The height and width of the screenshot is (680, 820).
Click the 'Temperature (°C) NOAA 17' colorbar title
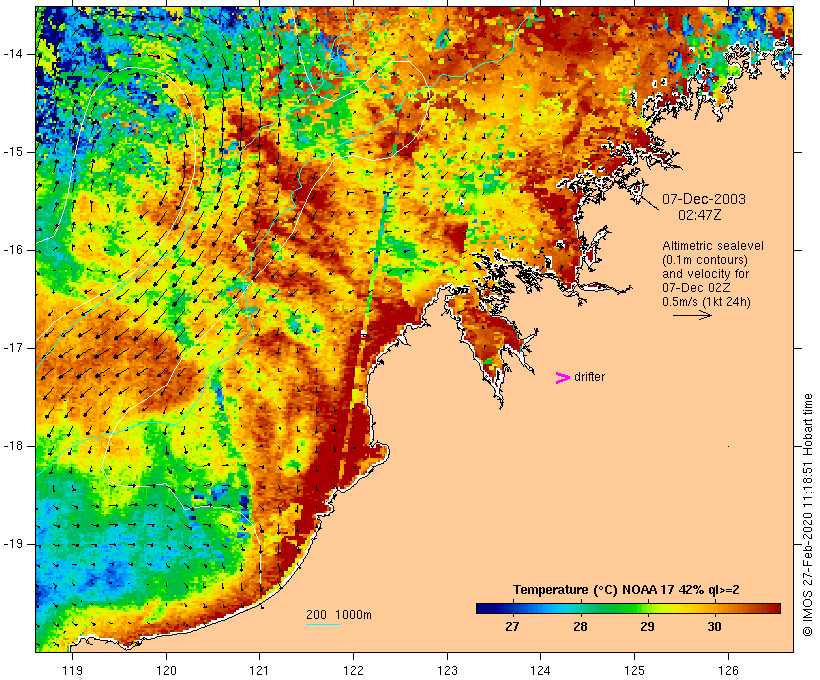point(625,590)
